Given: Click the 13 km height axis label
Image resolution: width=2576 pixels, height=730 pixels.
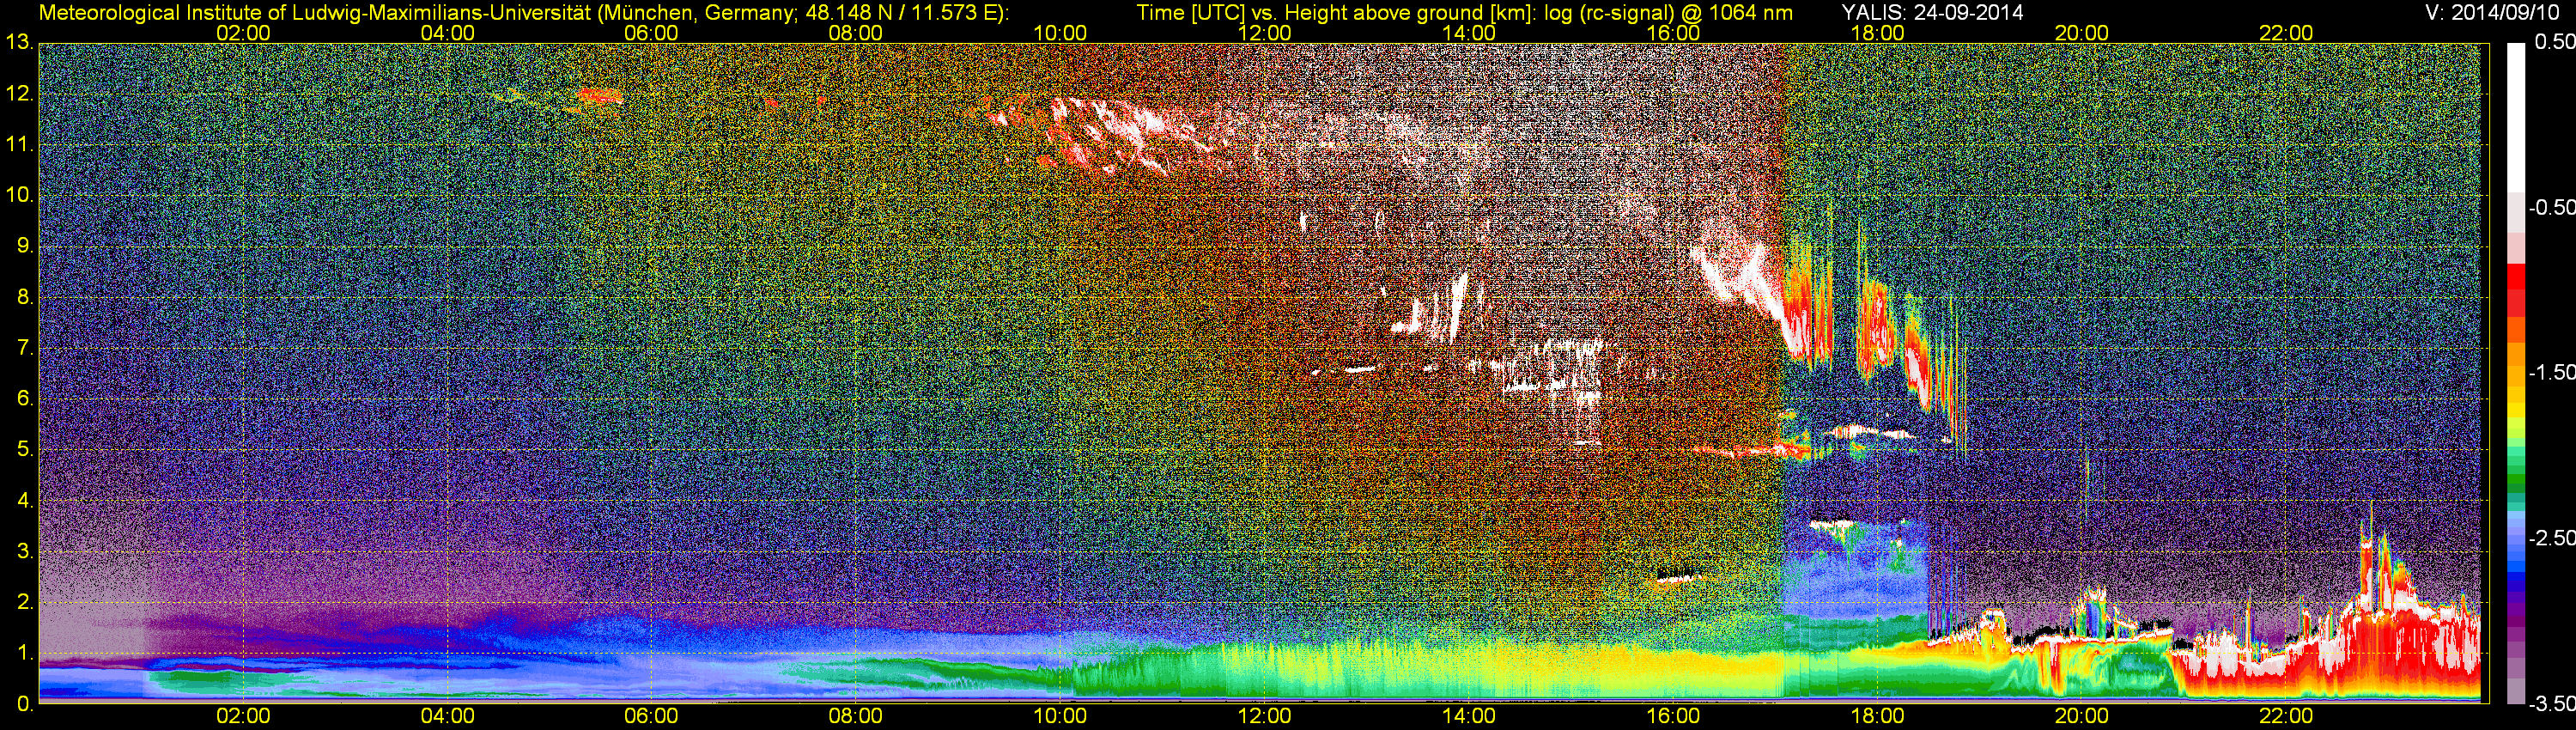Looking at the screenshot, I should [19, 43].
